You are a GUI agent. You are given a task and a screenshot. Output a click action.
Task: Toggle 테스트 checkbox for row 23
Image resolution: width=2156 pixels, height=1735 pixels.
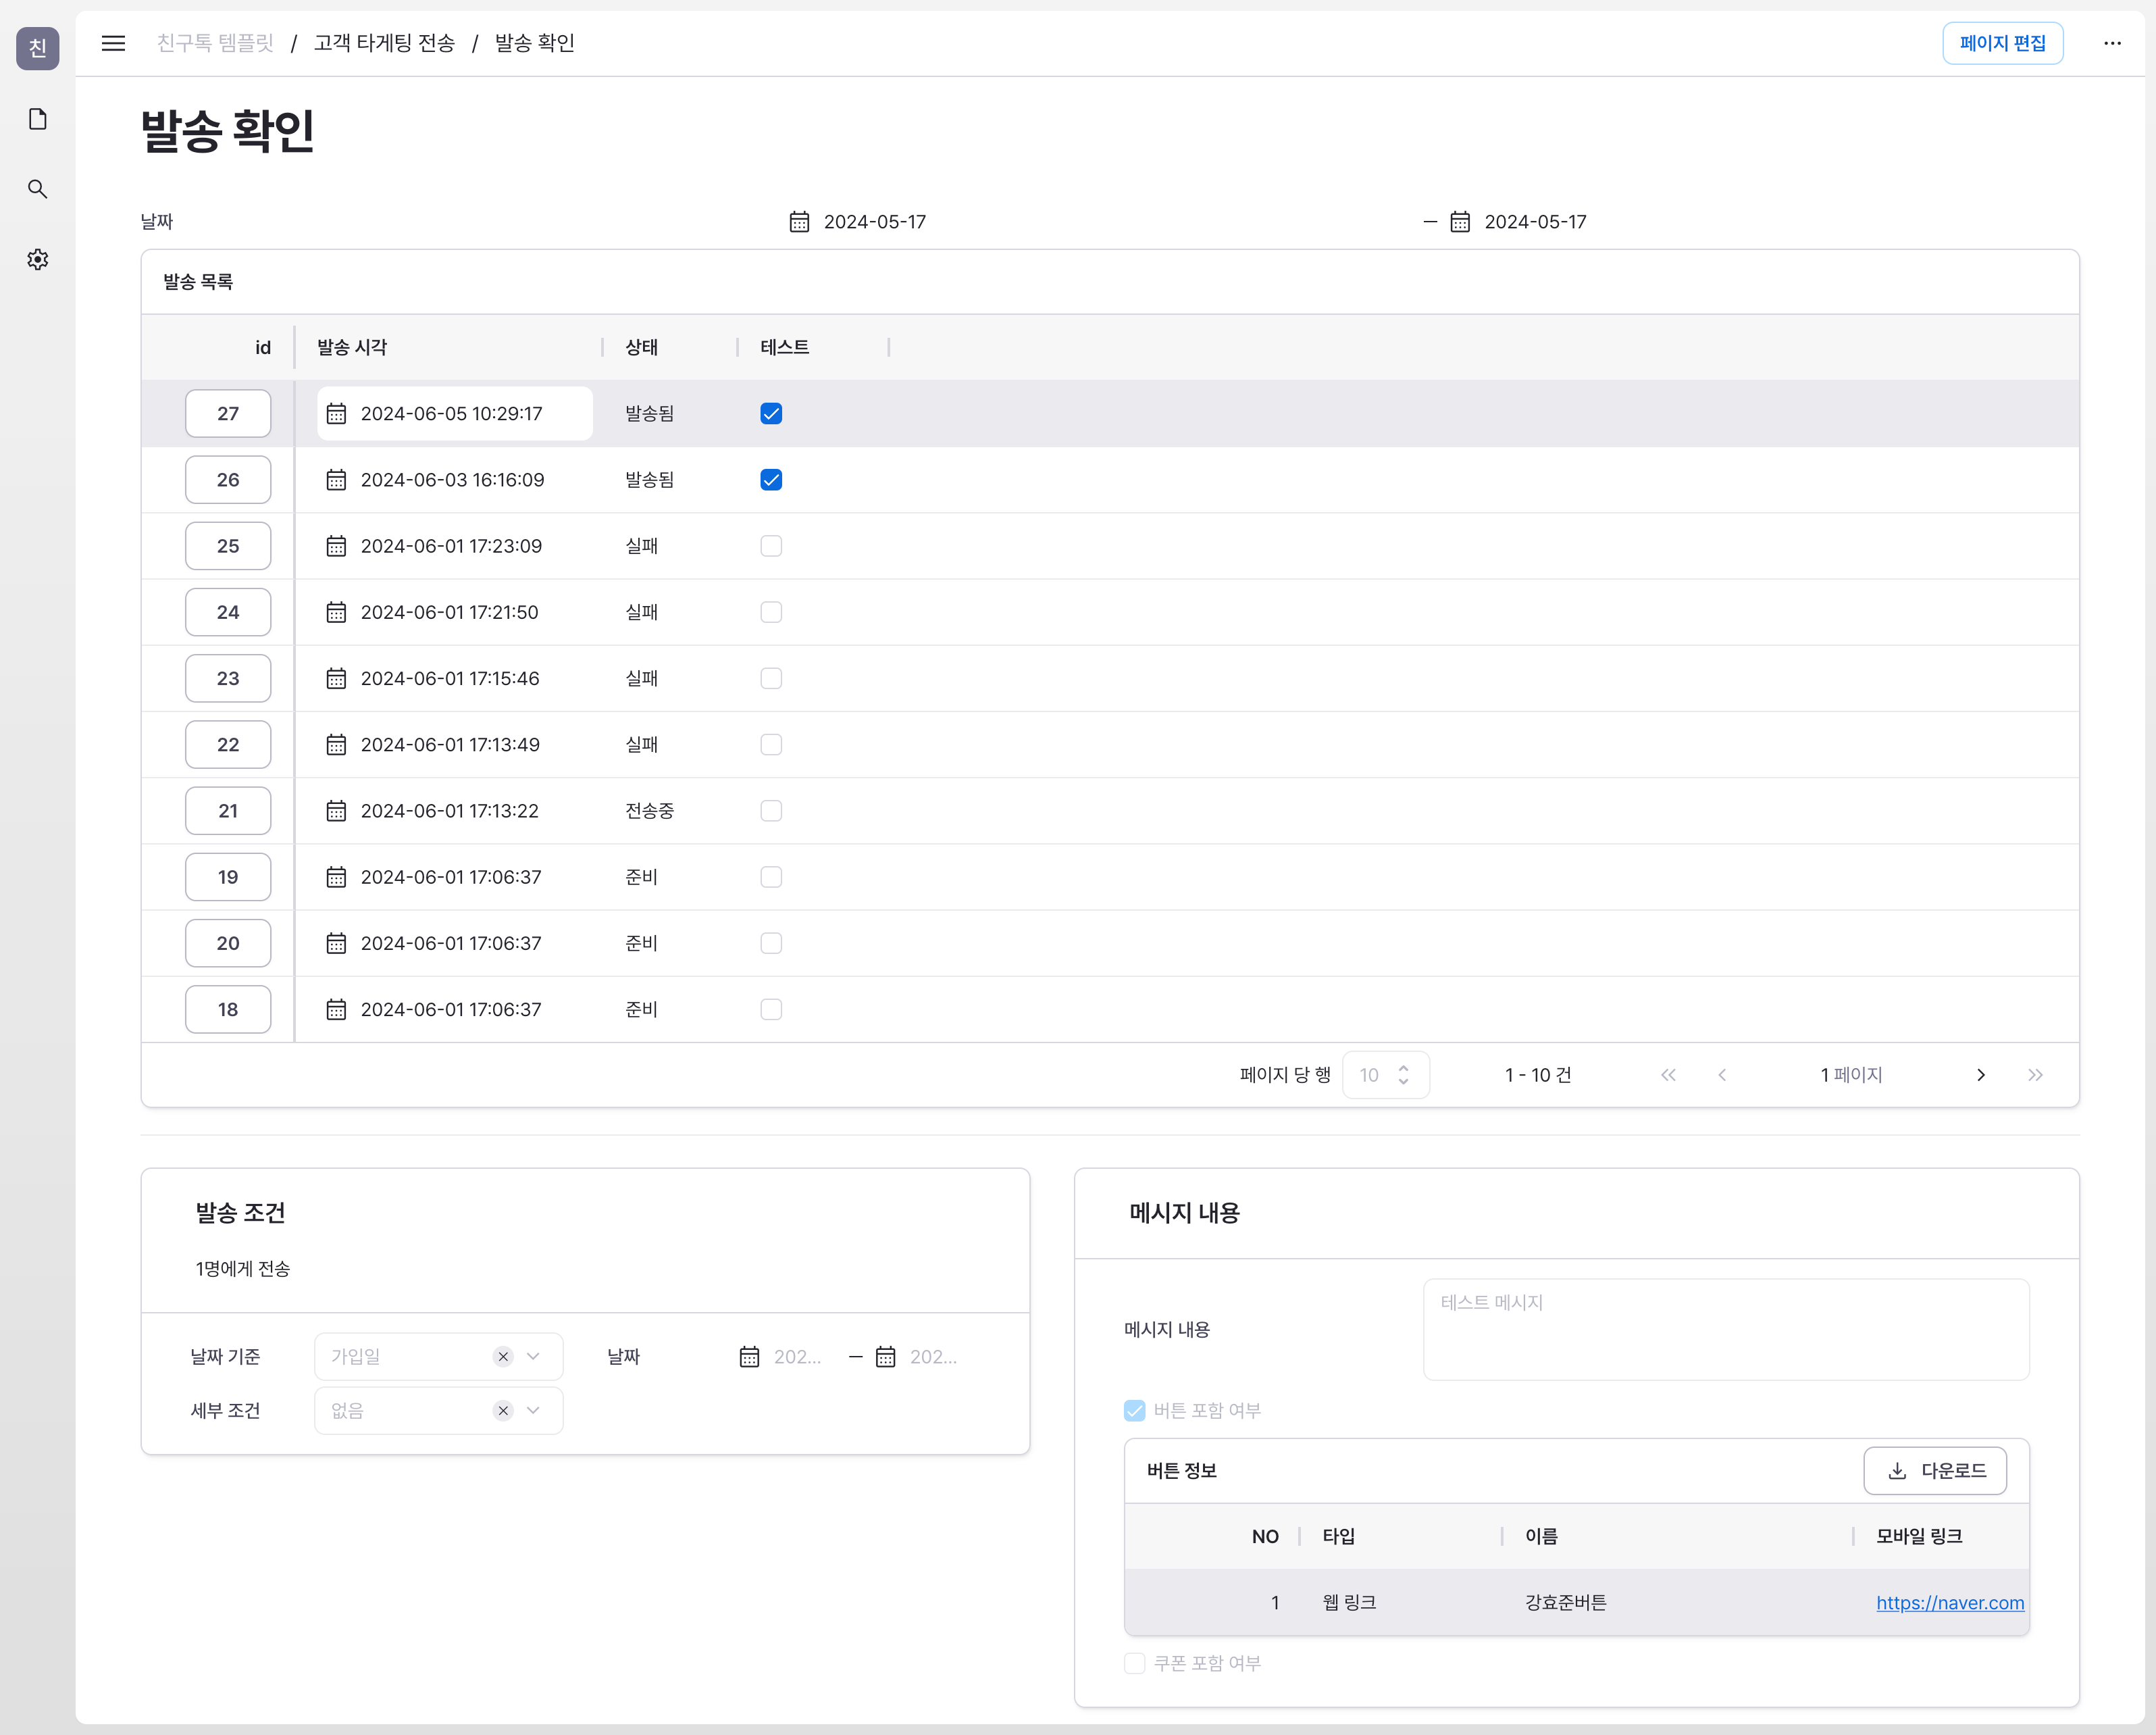pos(771,678)
